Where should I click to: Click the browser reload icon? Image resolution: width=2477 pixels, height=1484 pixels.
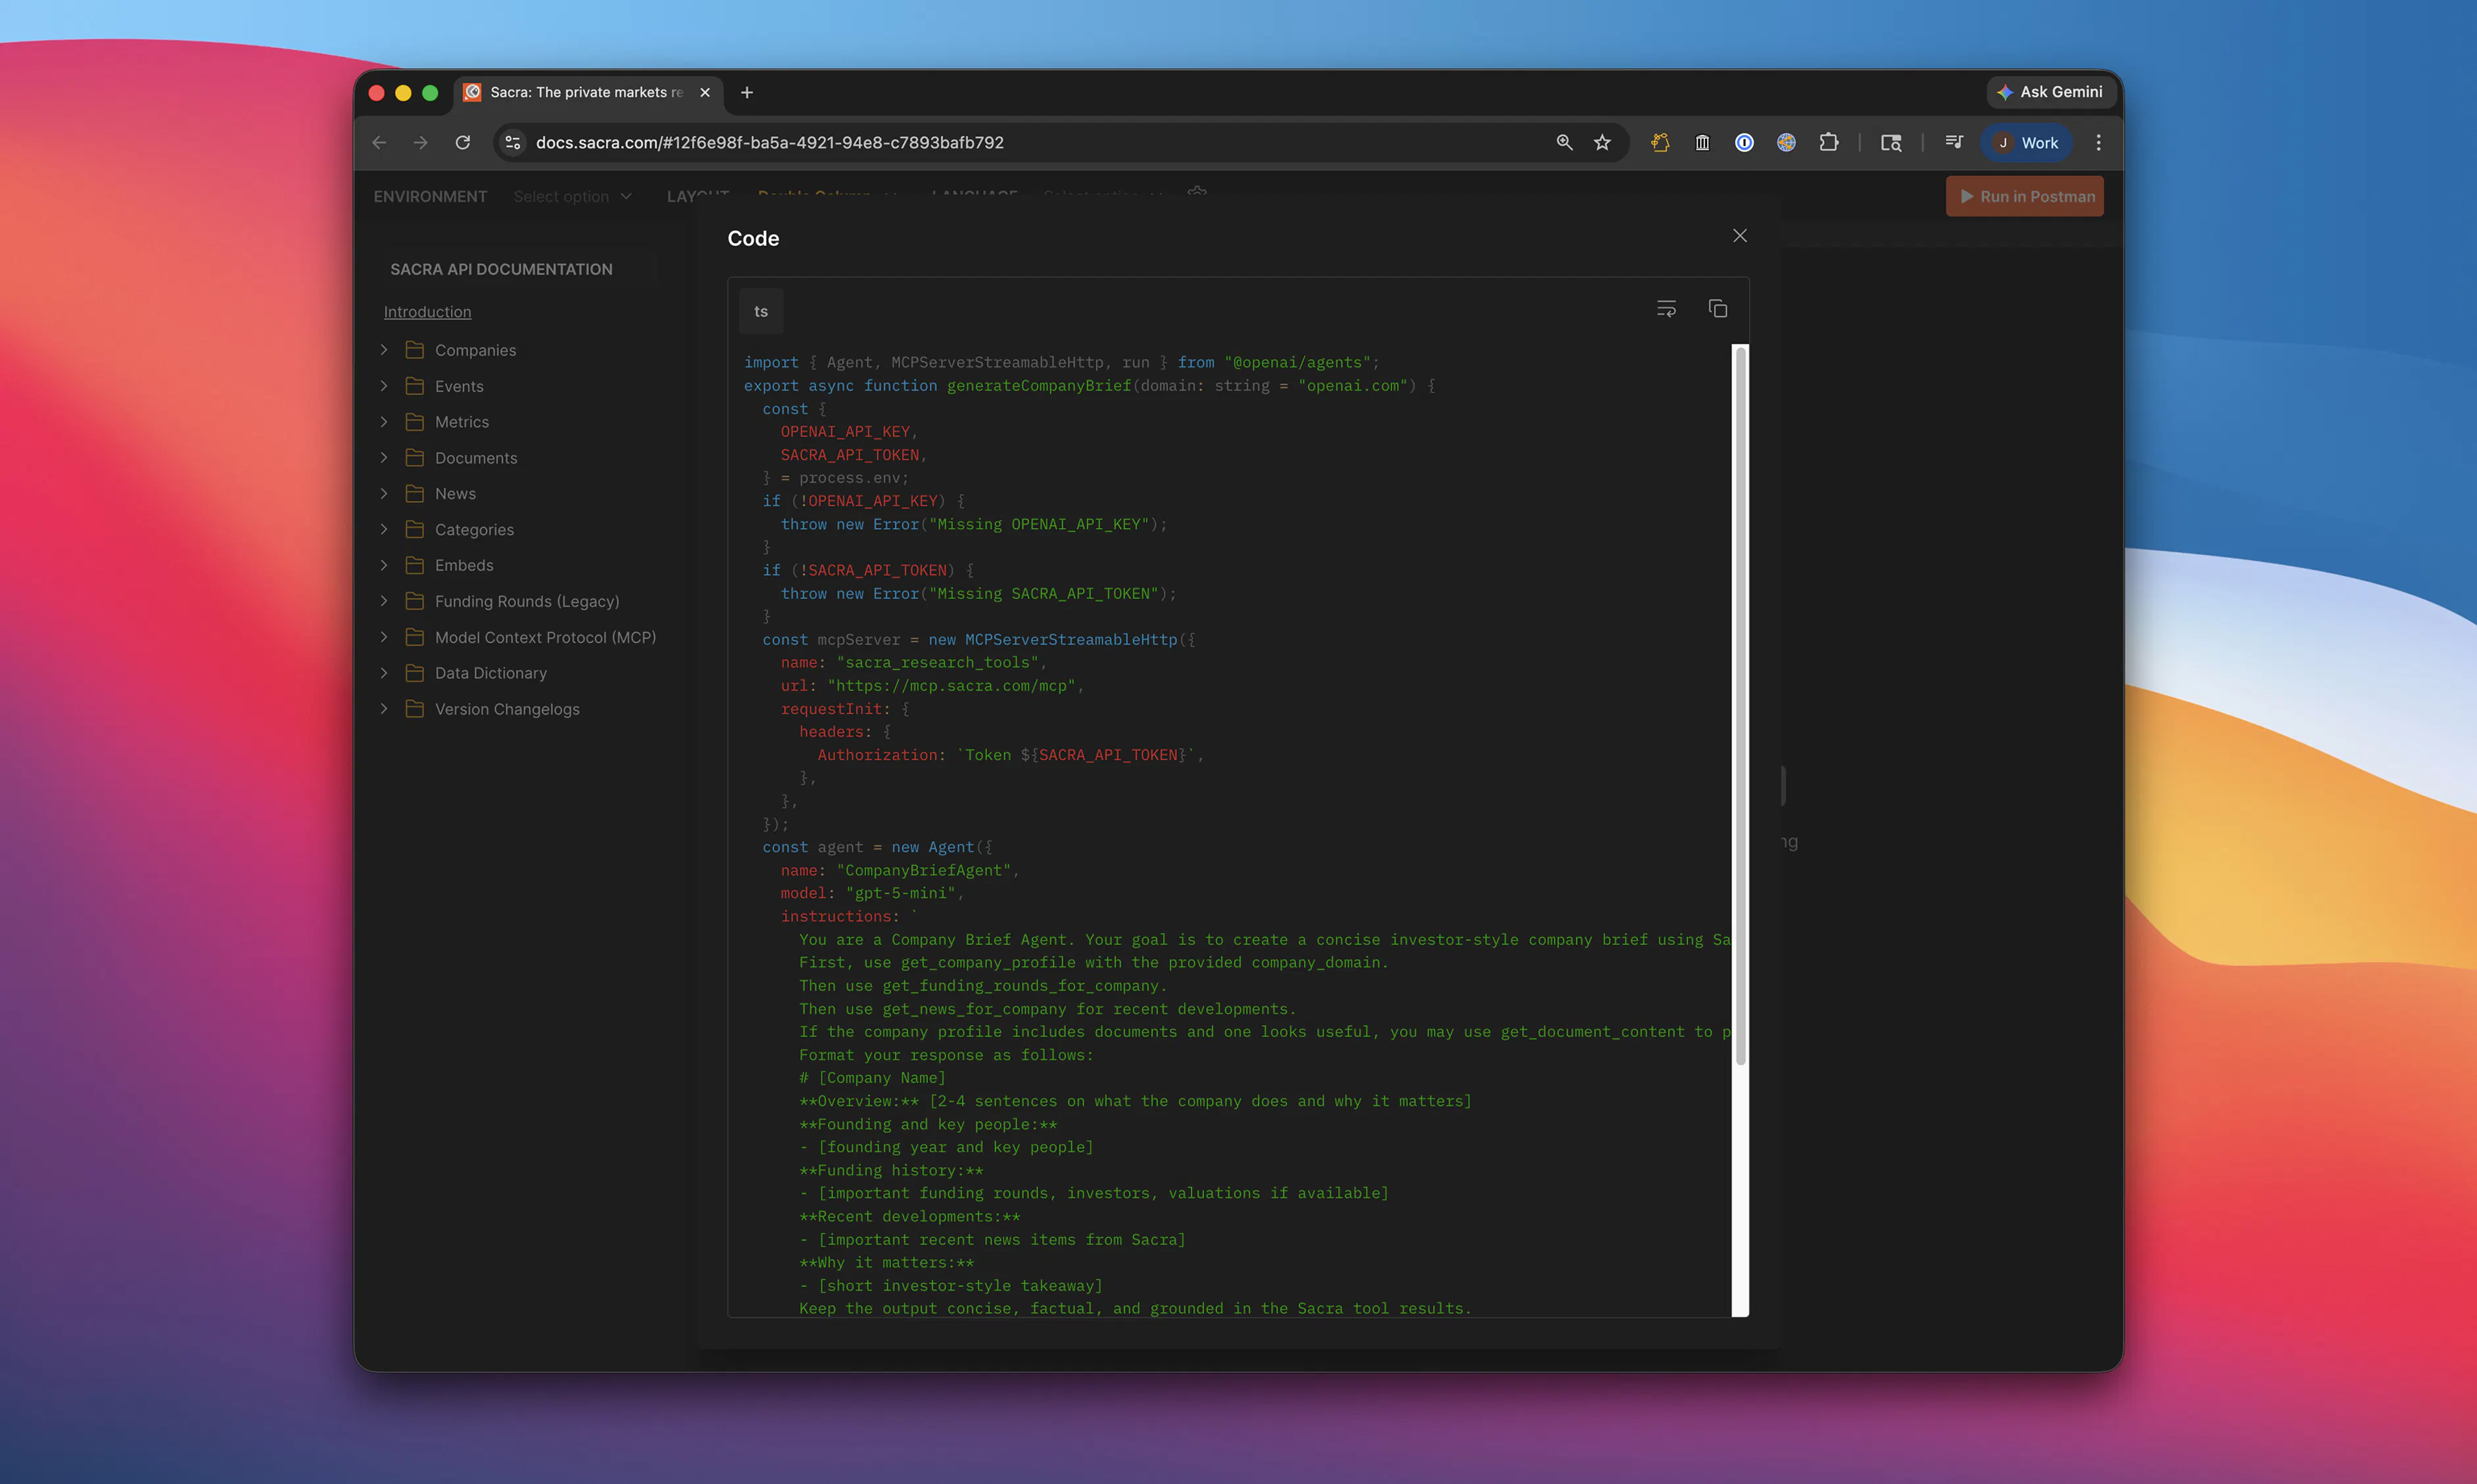point(462,143)
